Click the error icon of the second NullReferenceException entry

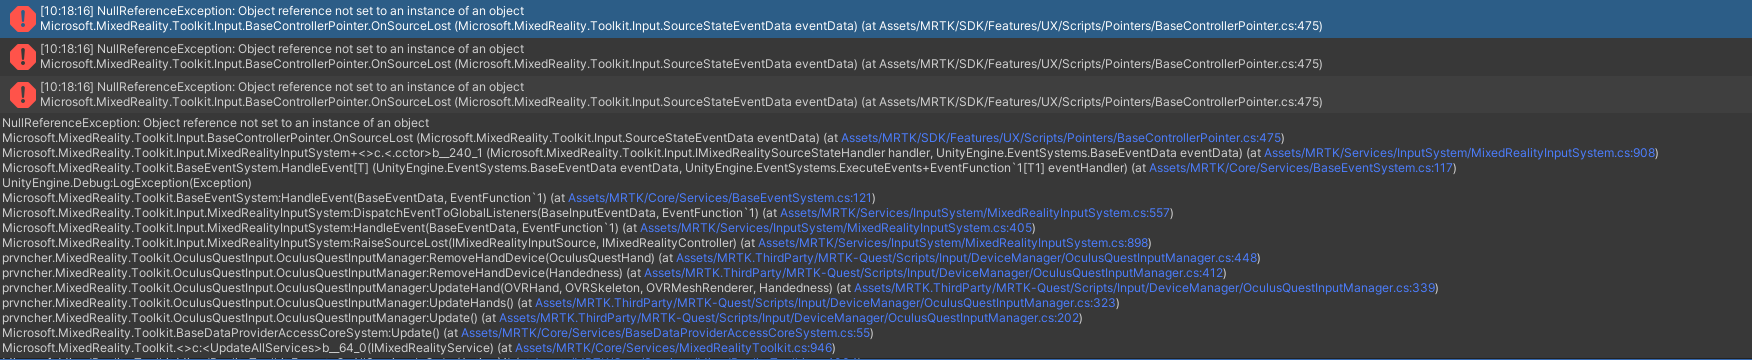(21, 57)
